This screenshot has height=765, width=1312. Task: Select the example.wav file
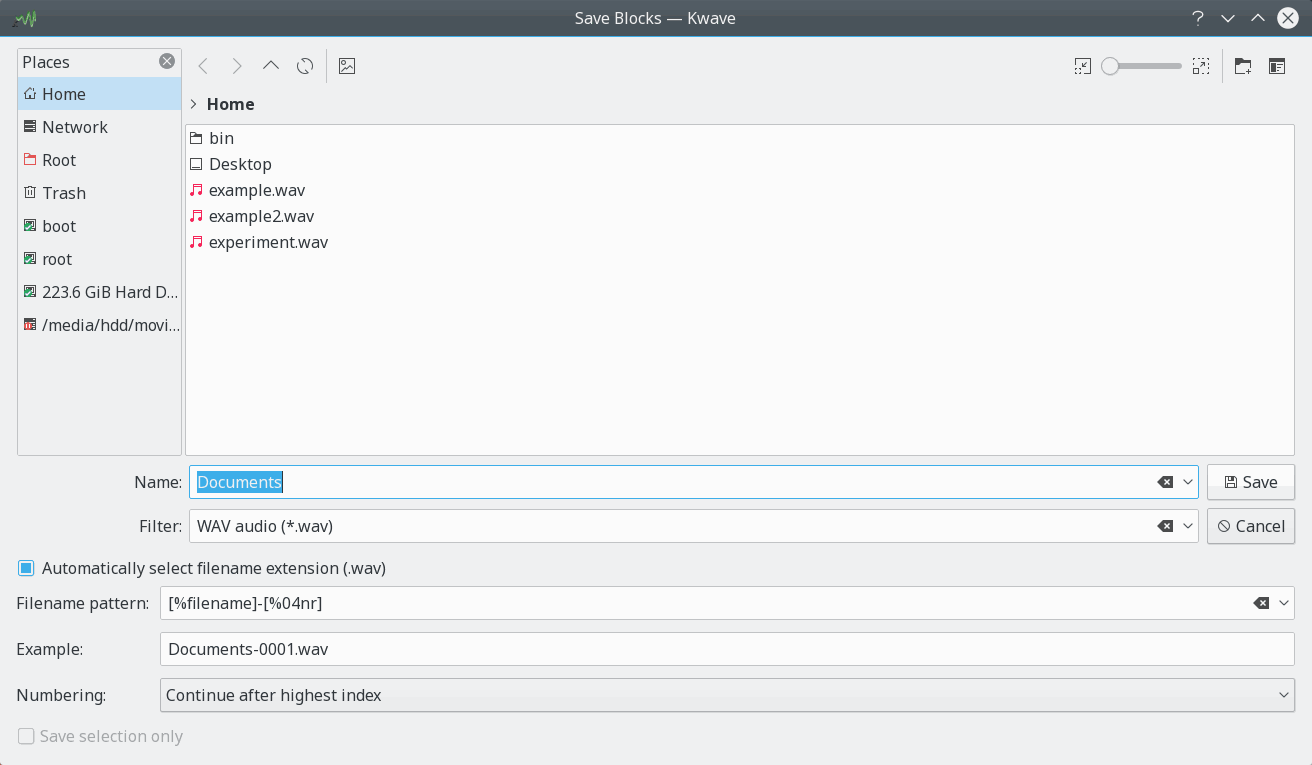(247, 190)
